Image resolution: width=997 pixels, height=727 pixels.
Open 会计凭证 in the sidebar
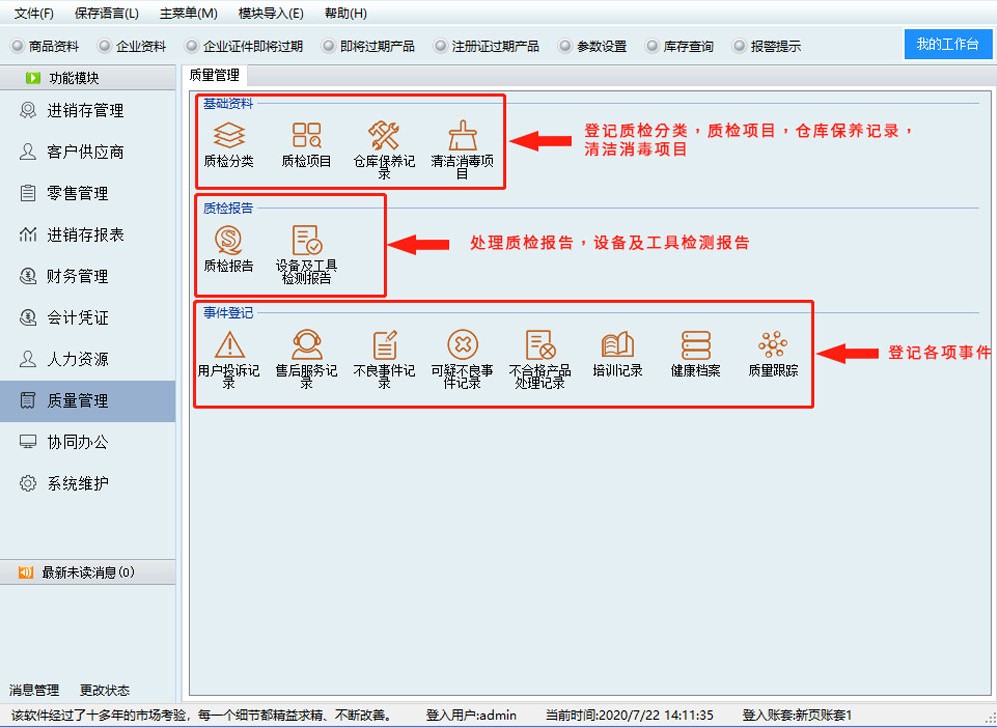(88, 317)
